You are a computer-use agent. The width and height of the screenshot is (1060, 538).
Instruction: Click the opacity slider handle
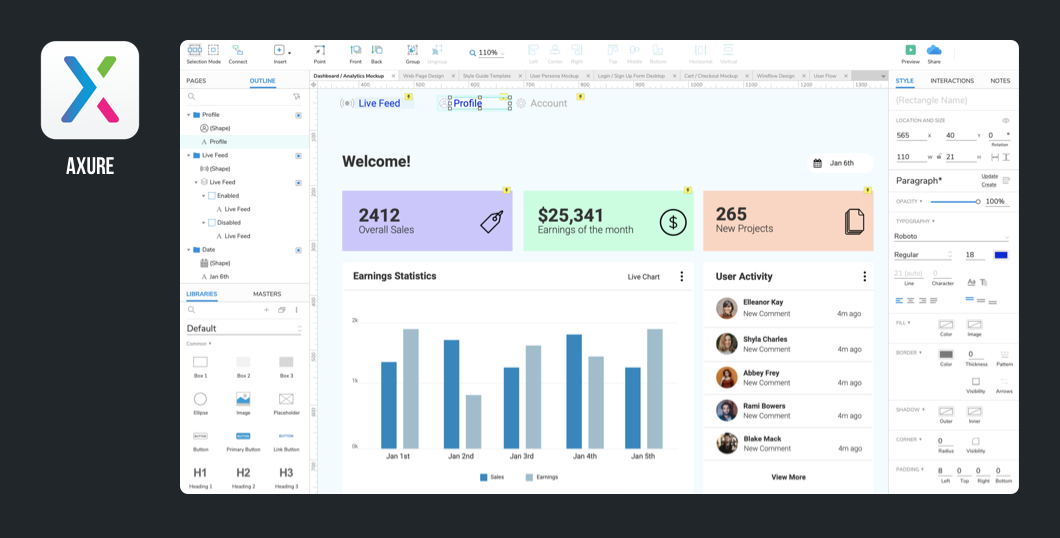point(978,201)
